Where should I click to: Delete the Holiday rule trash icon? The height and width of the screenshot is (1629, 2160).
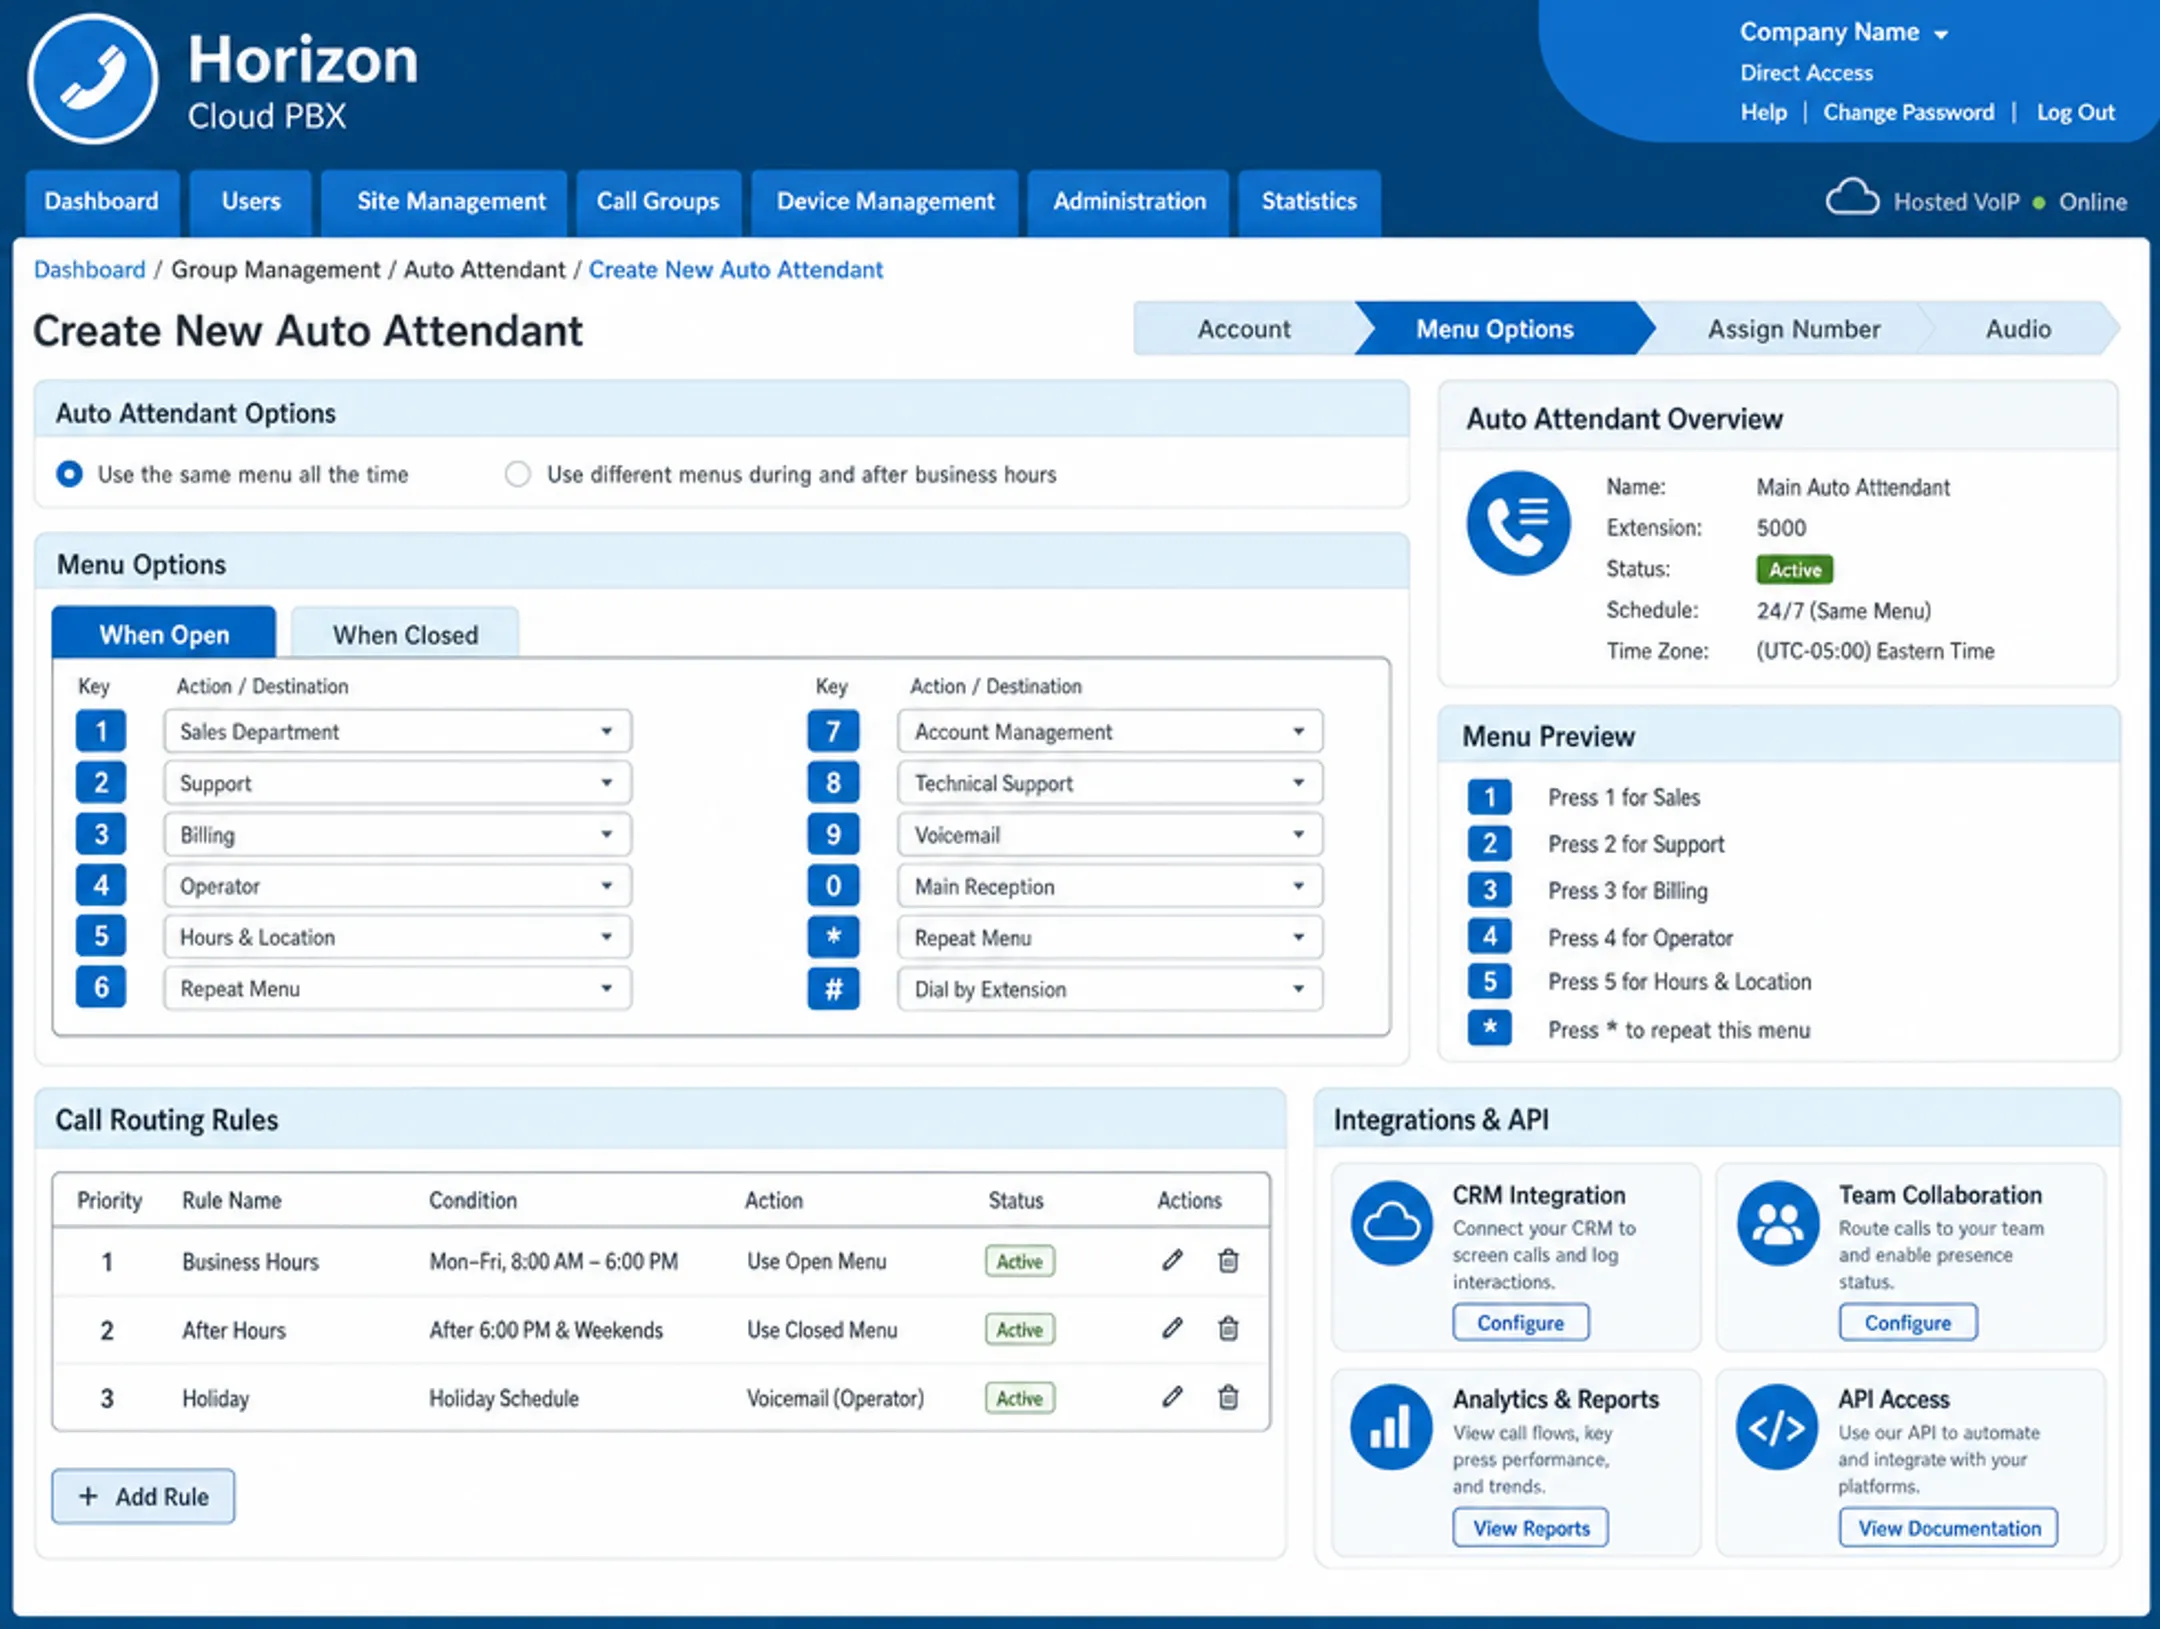[x=1228, y=1396]
